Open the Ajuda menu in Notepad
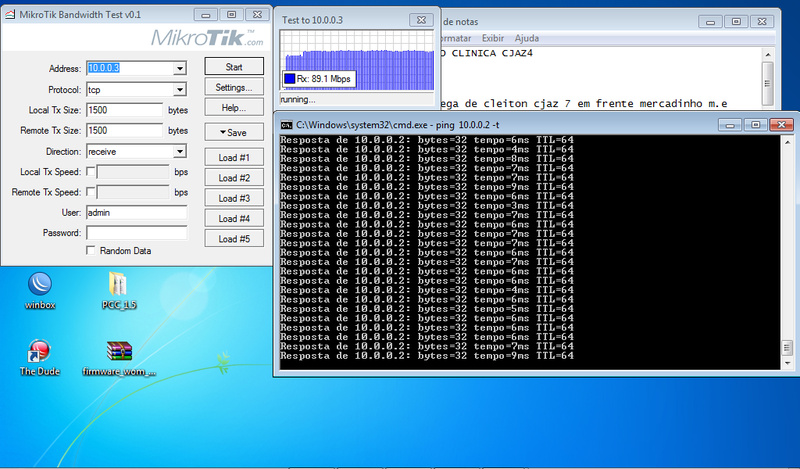Screen dimensions: 800x469 click(527, 38)
